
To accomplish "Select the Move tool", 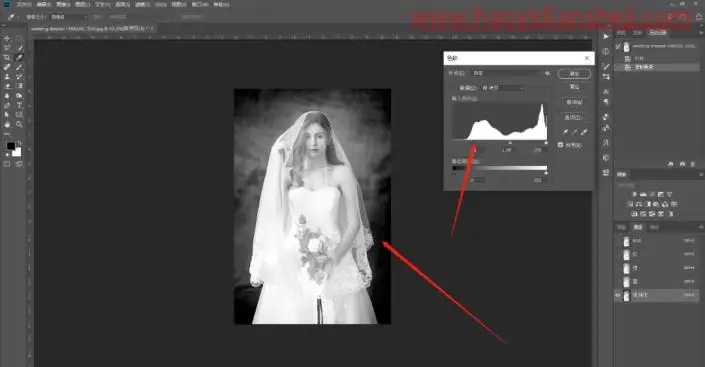I will (7, 39).
